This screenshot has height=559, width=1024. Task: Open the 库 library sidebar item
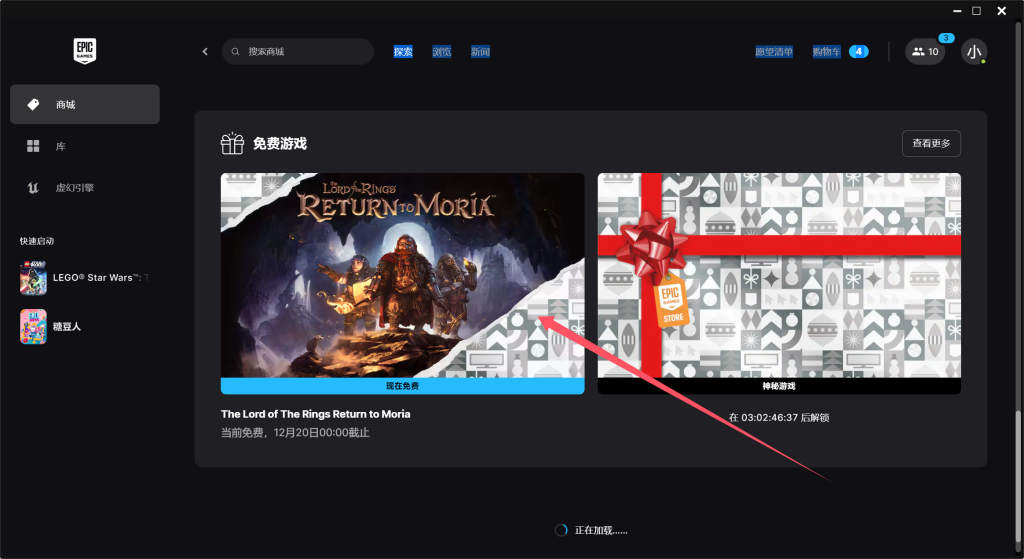tap(85, 146)
